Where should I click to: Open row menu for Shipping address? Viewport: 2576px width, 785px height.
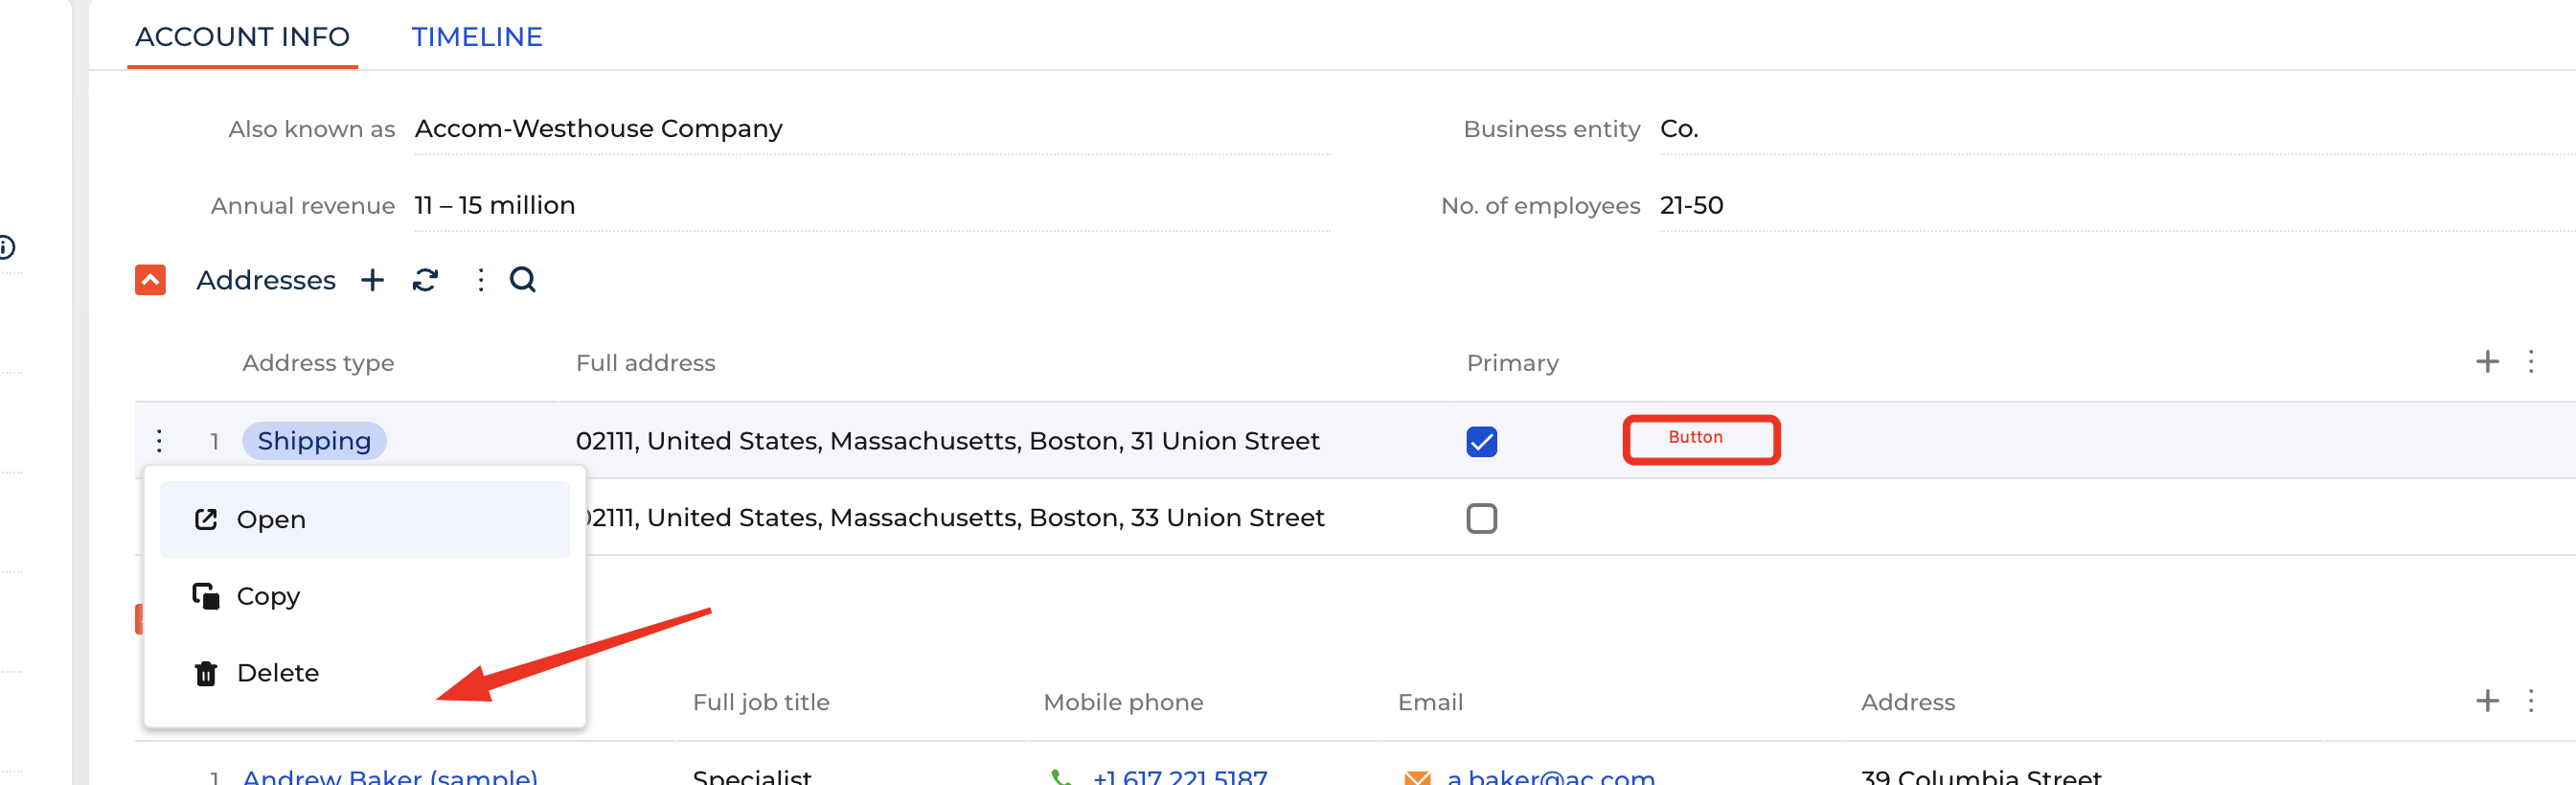tap(160, 441)
